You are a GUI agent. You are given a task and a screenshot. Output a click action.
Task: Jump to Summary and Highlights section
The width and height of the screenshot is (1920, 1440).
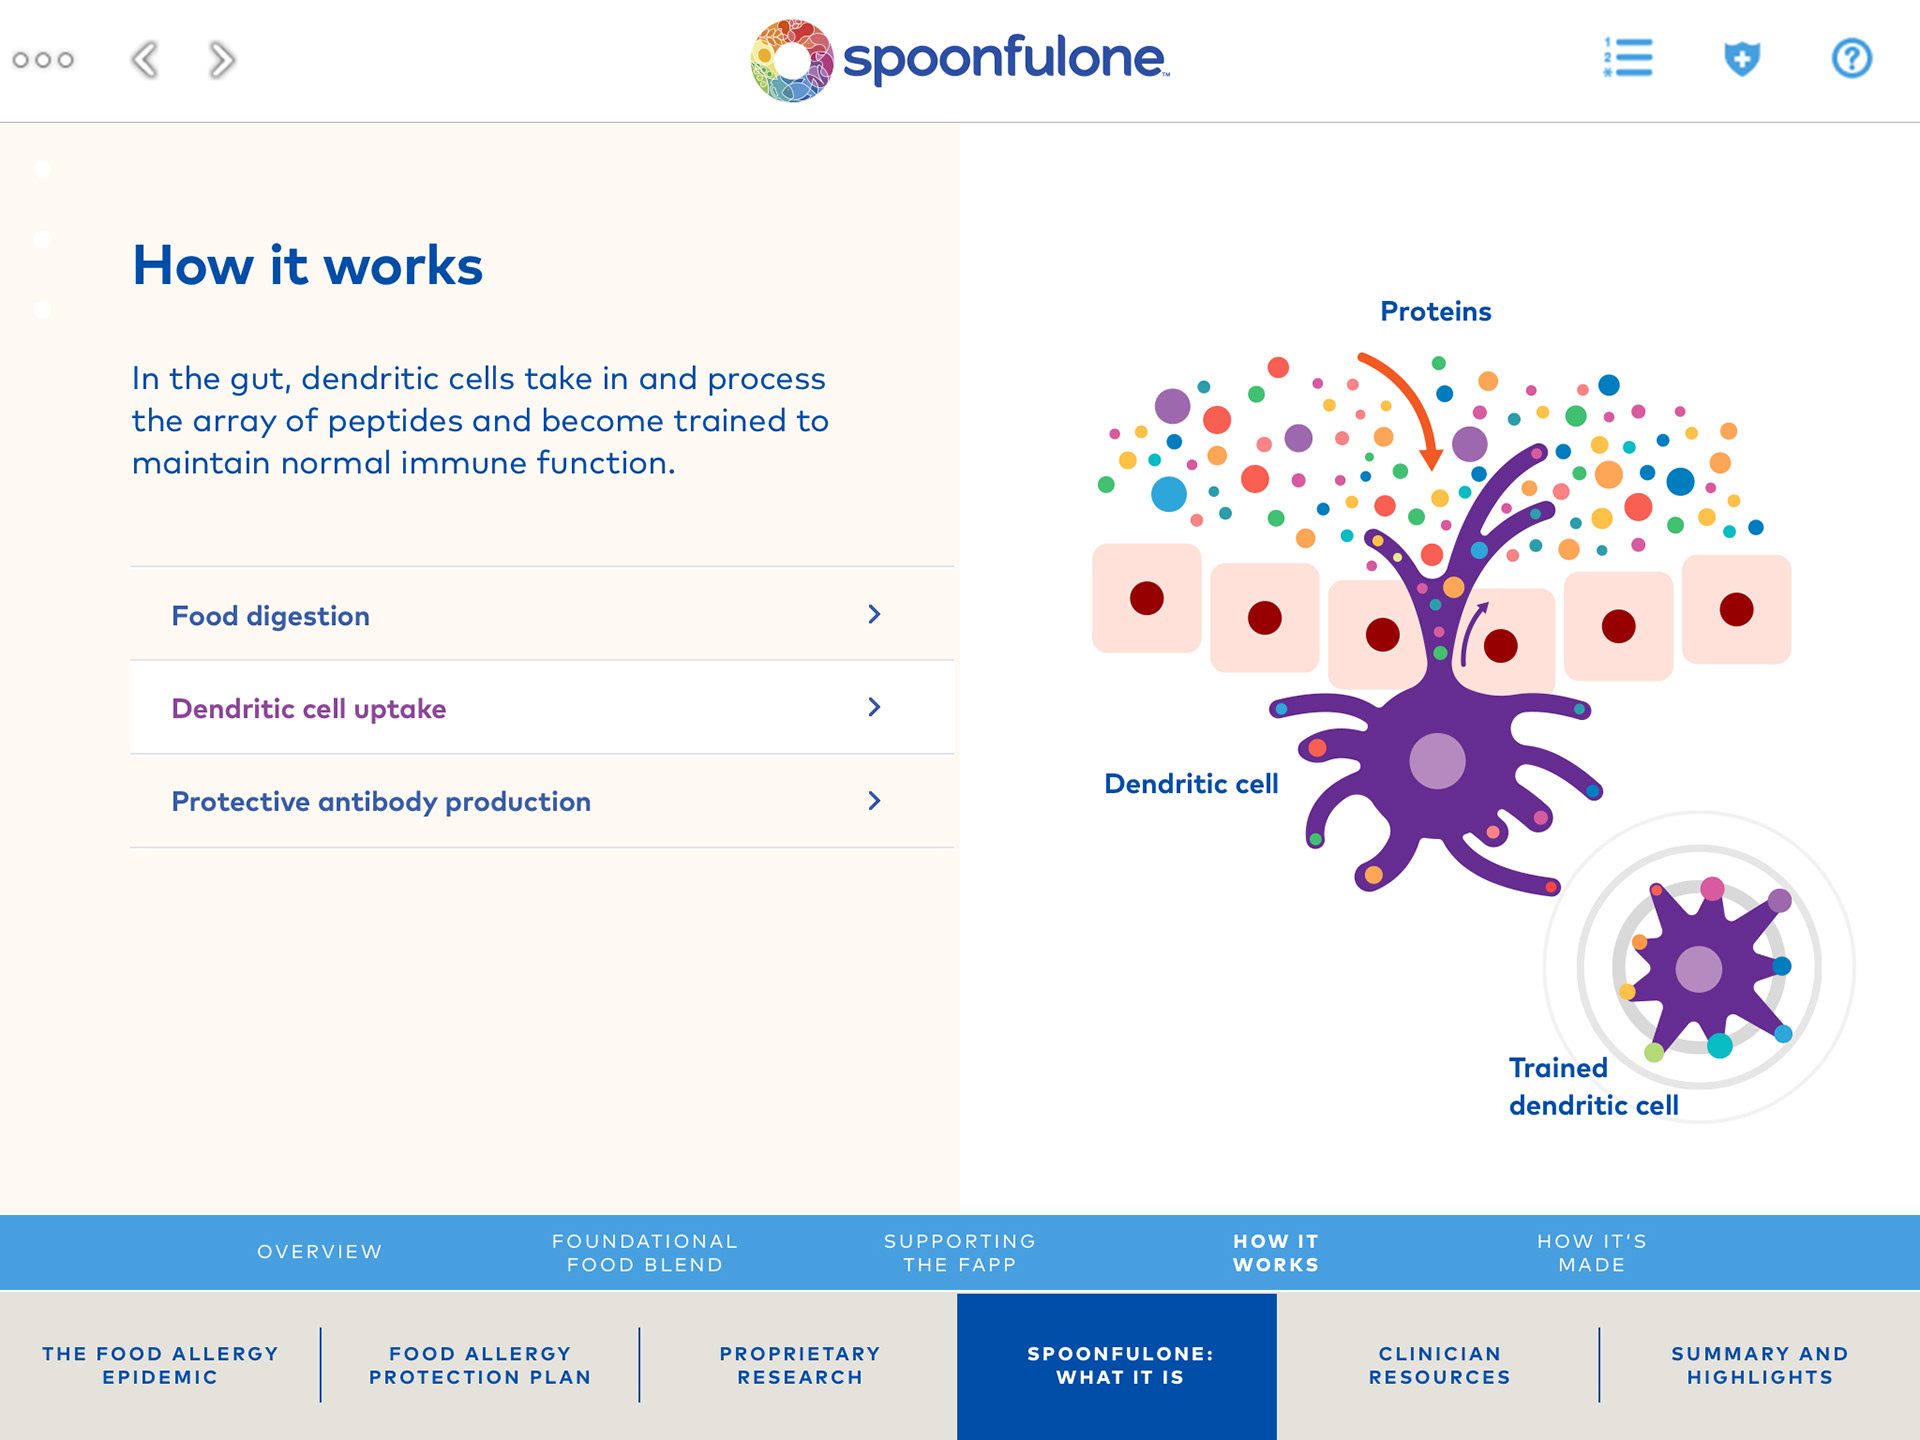tap(1759, 1365)
